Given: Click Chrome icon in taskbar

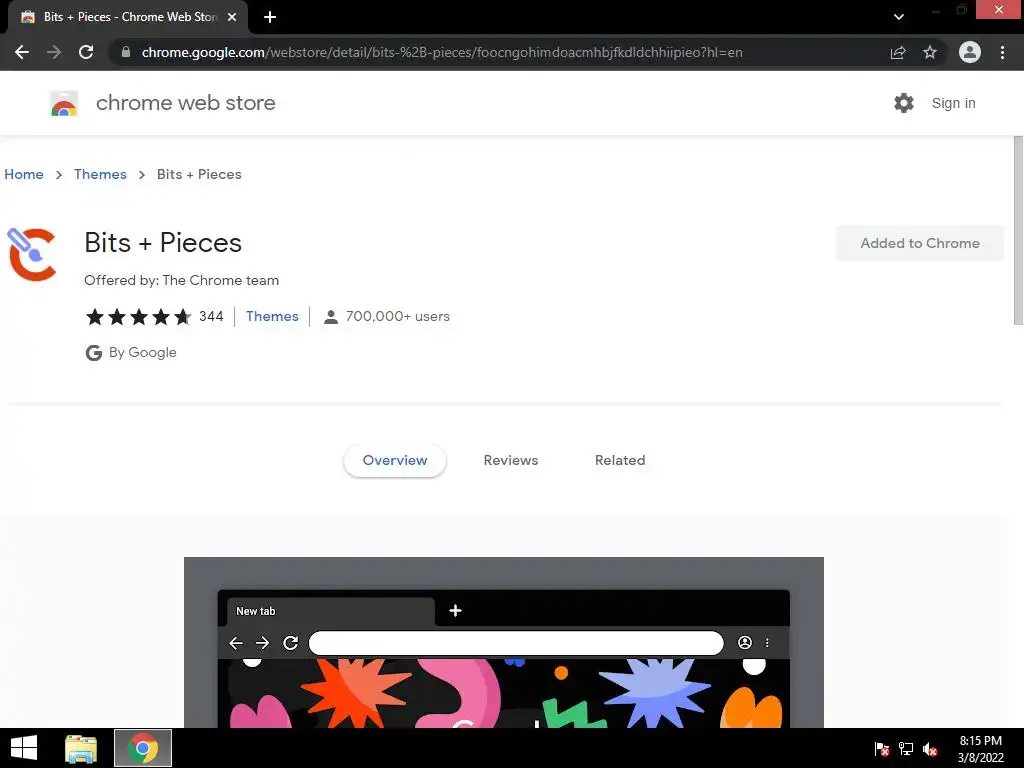Looking at the screenshot, I should tap(143, 748).
